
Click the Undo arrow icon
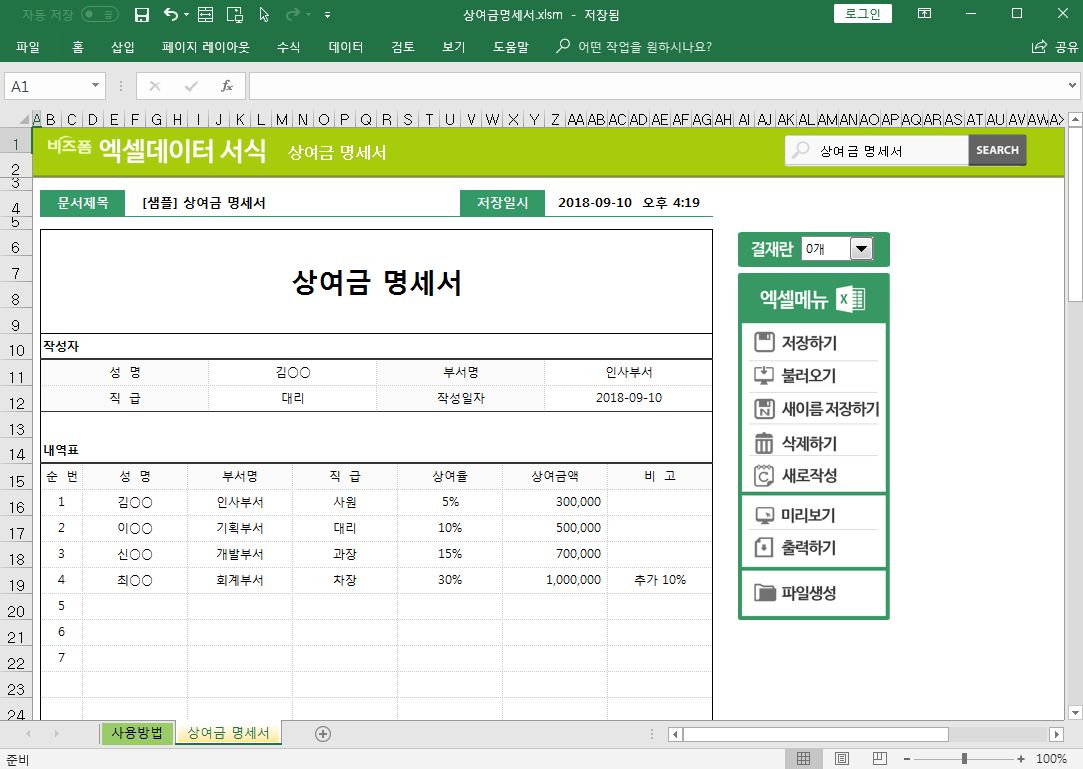point(171,14)
